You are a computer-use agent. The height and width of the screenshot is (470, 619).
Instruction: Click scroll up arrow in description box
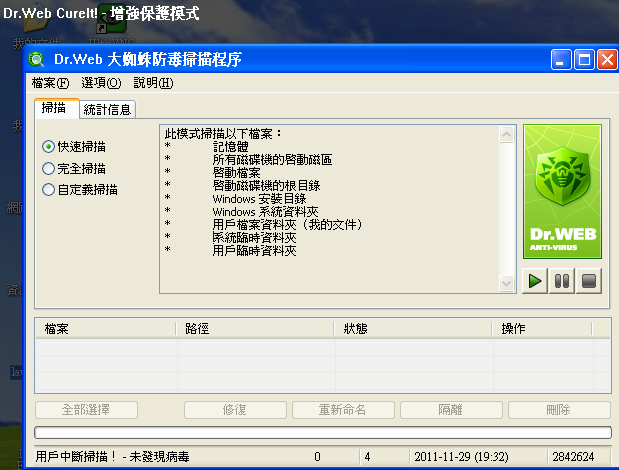pyautogui.click(x=506, y=135)
